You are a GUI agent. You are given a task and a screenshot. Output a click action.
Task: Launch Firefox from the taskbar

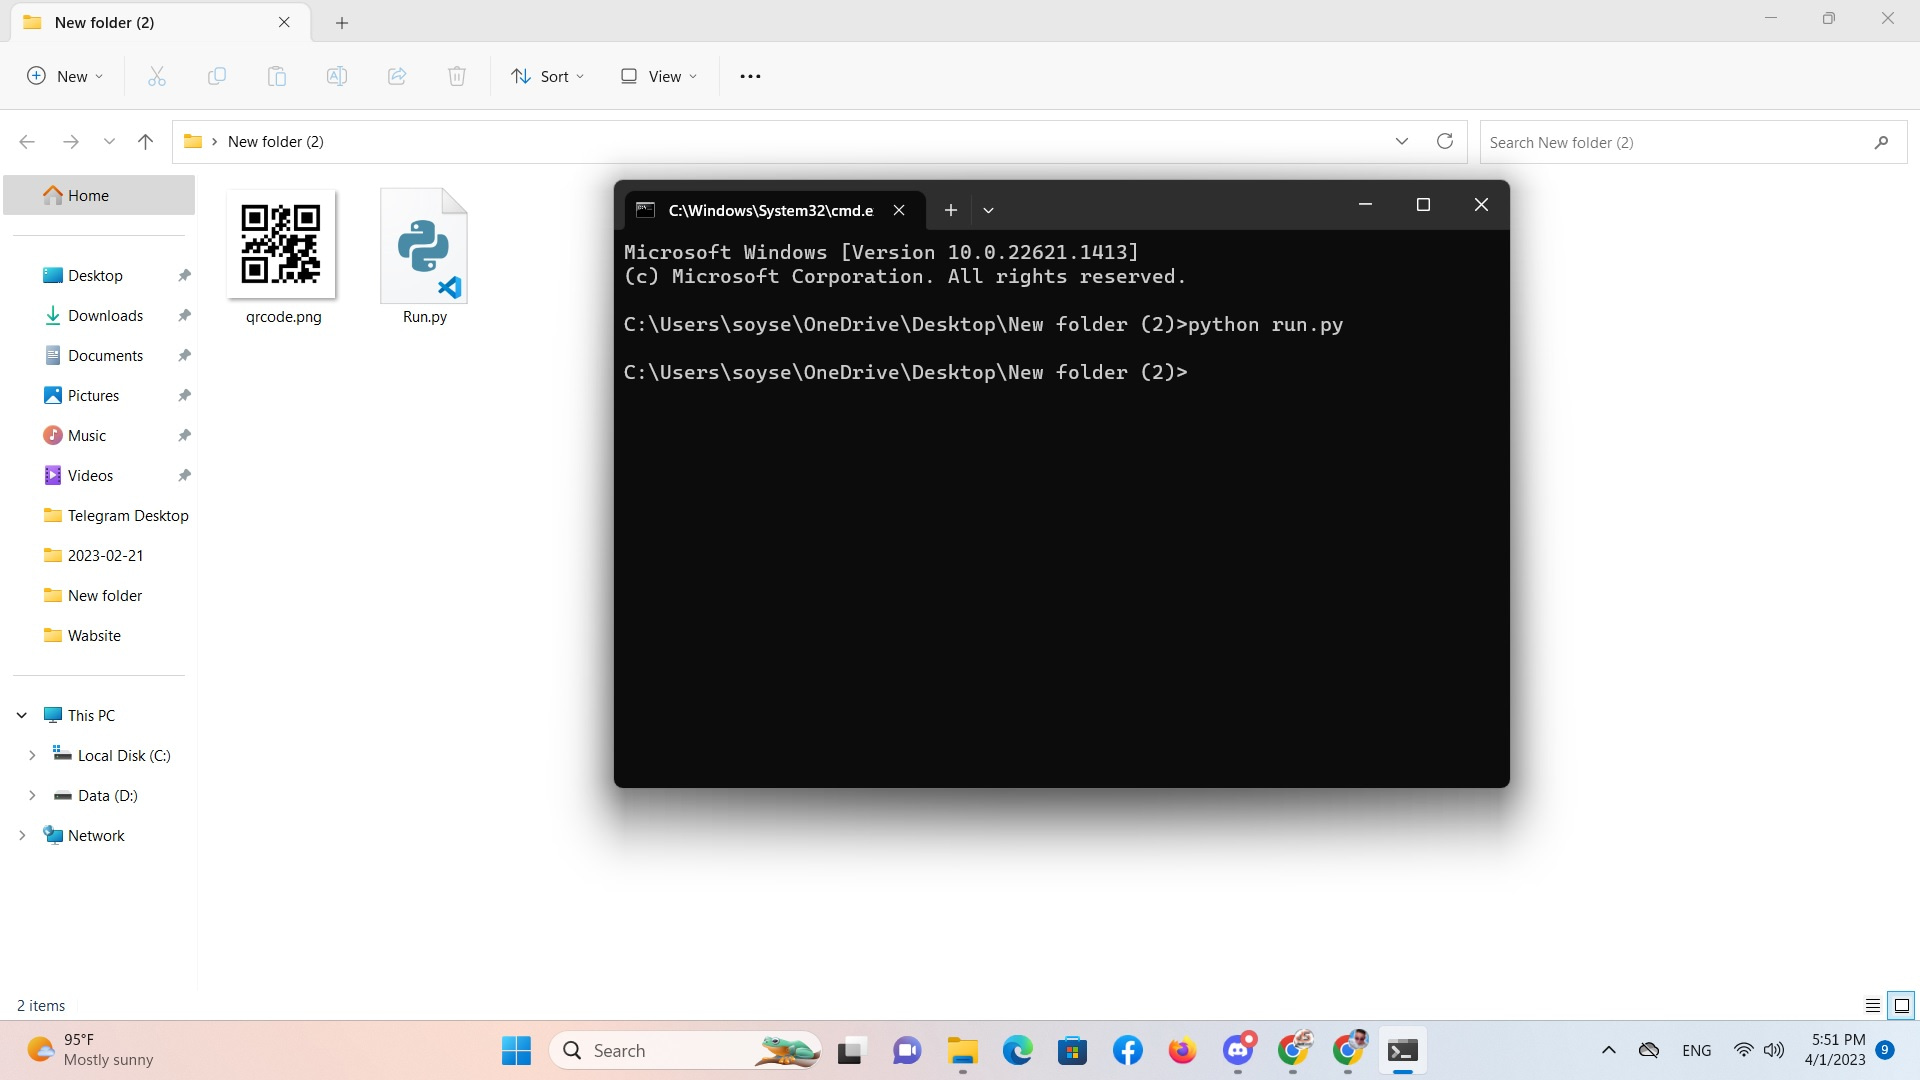click(1182, 1050)
